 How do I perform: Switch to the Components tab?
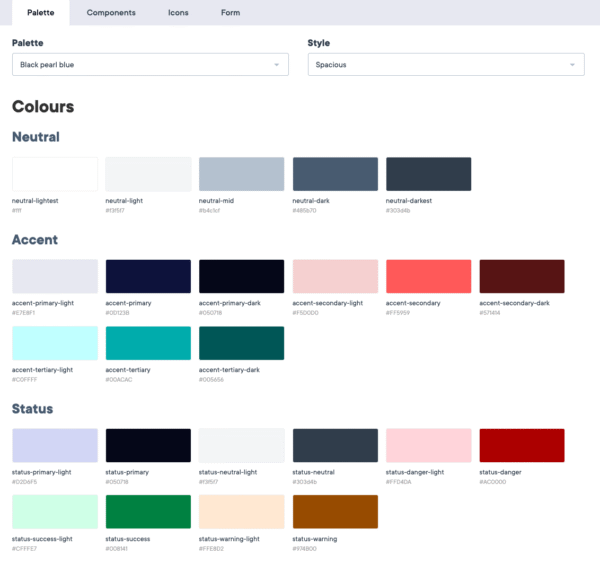111,13
